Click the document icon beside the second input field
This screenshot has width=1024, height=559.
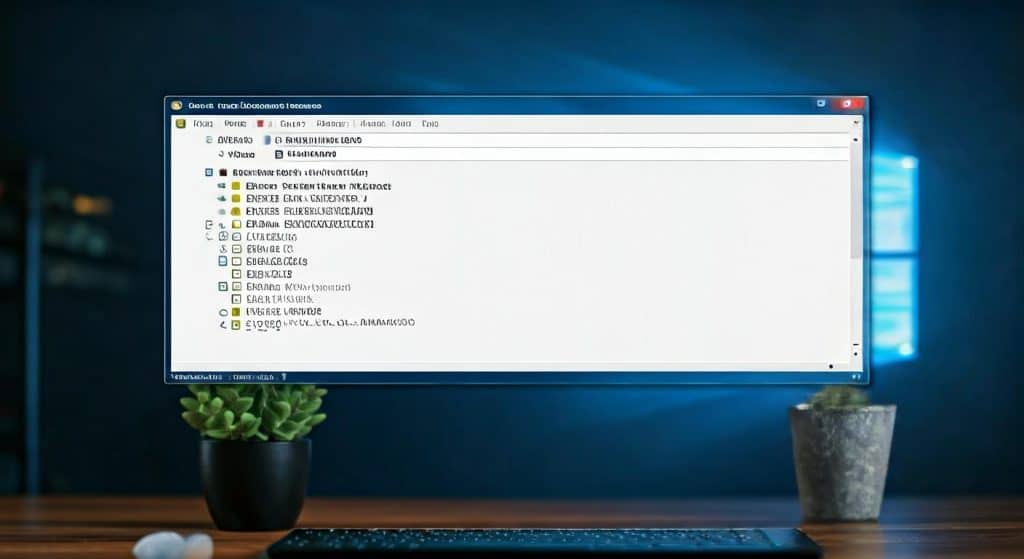(x=279, y=155)
